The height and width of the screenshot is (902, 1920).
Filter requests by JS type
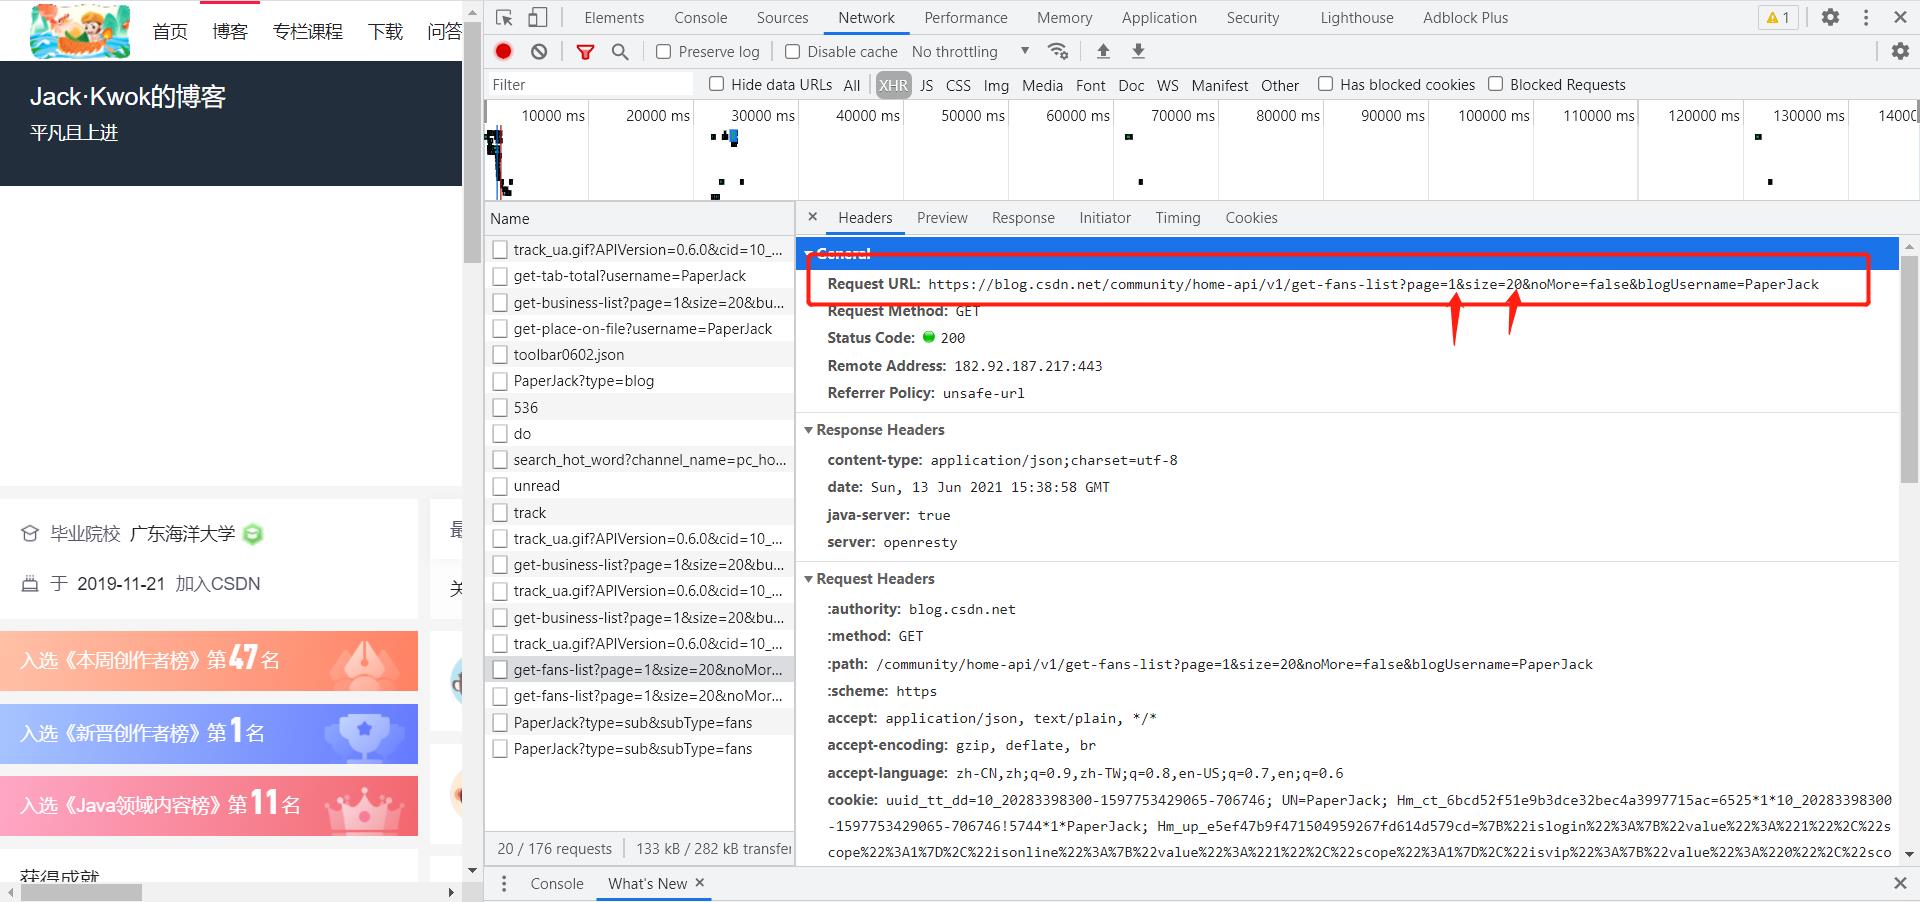point(927,85)
